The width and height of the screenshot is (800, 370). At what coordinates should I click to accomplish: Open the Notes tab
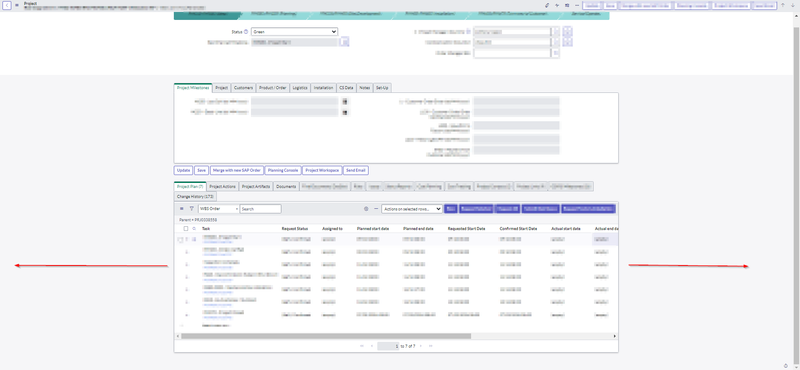pyautogui.click(x=364, y=88)
